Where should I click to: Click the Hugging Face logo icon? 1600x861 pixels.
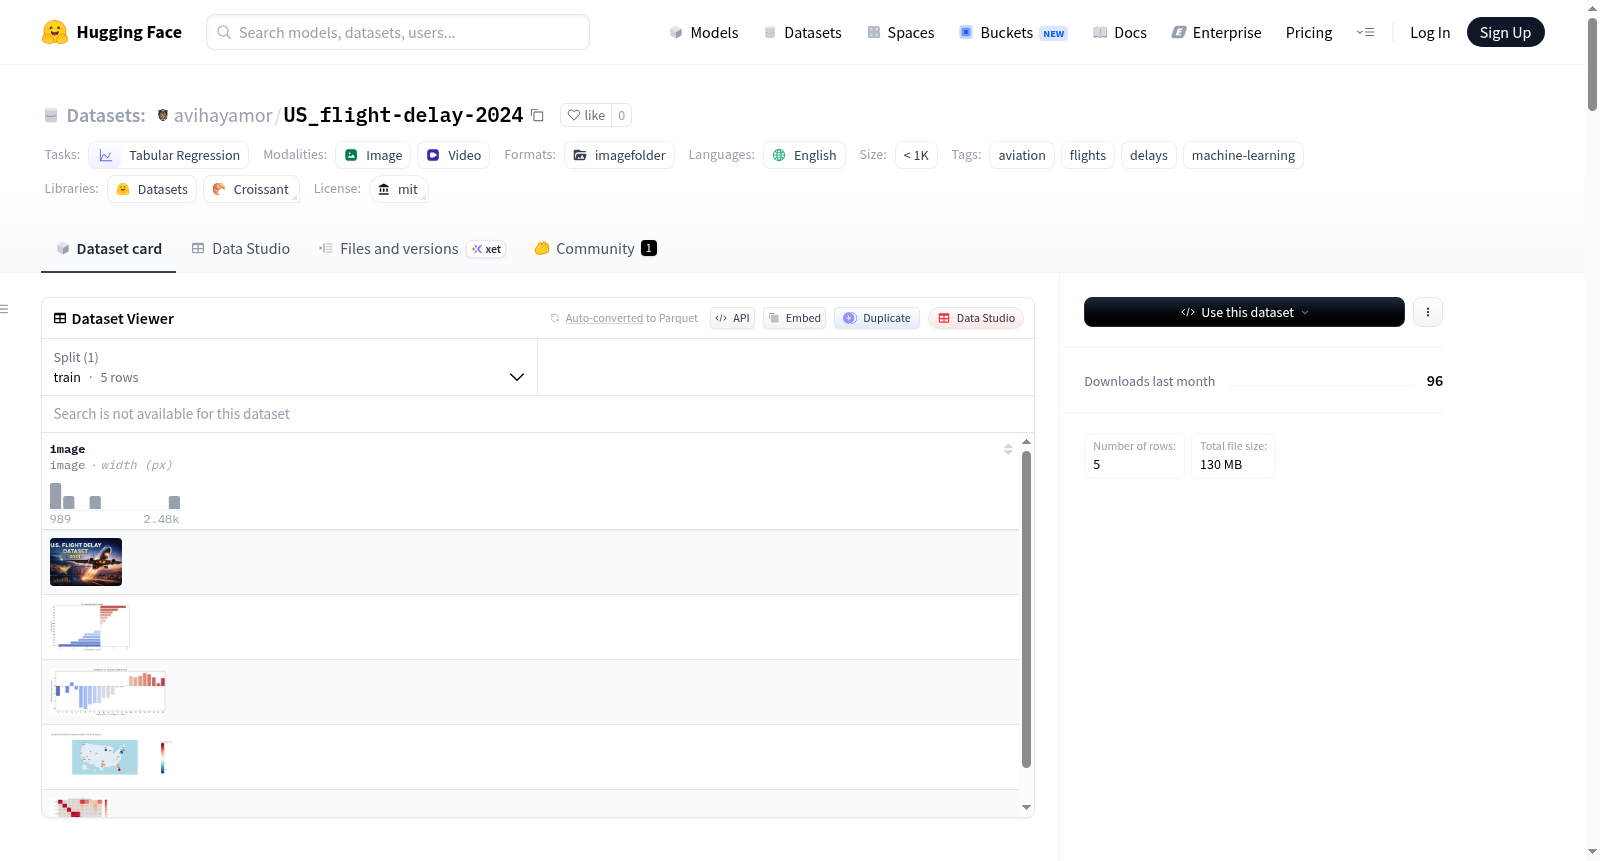click(55, 32)
